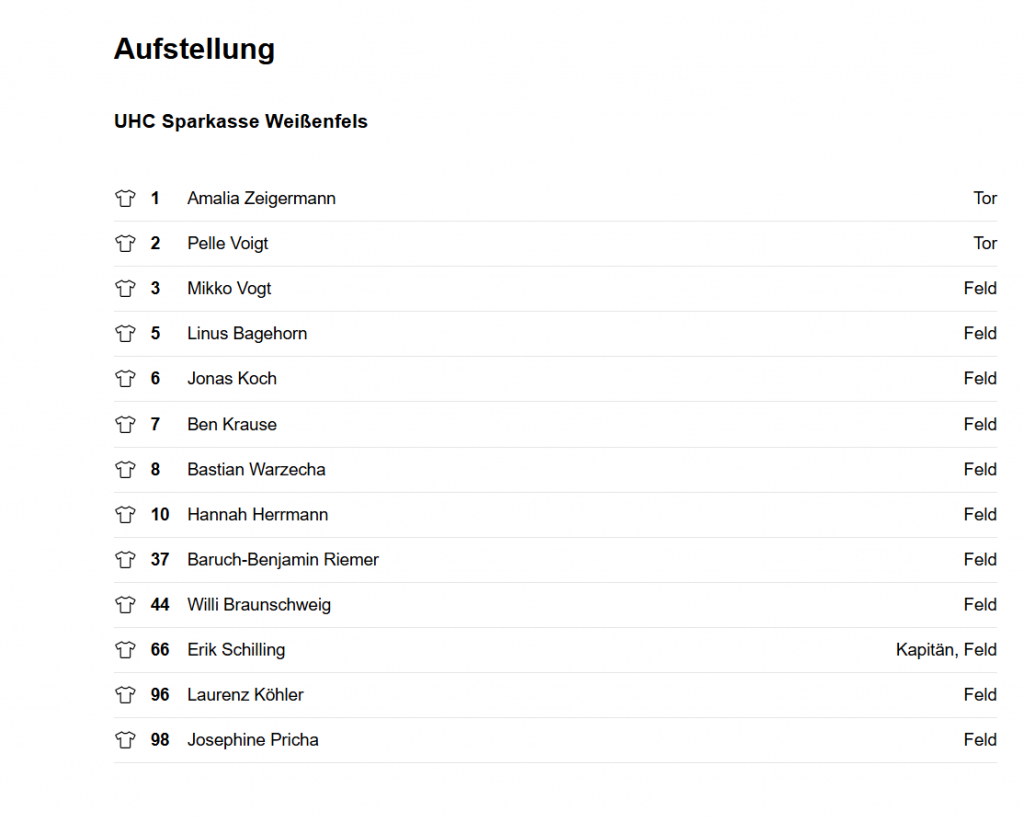Open player Ben Krause

pyautogui.click(x=232, y=424)
